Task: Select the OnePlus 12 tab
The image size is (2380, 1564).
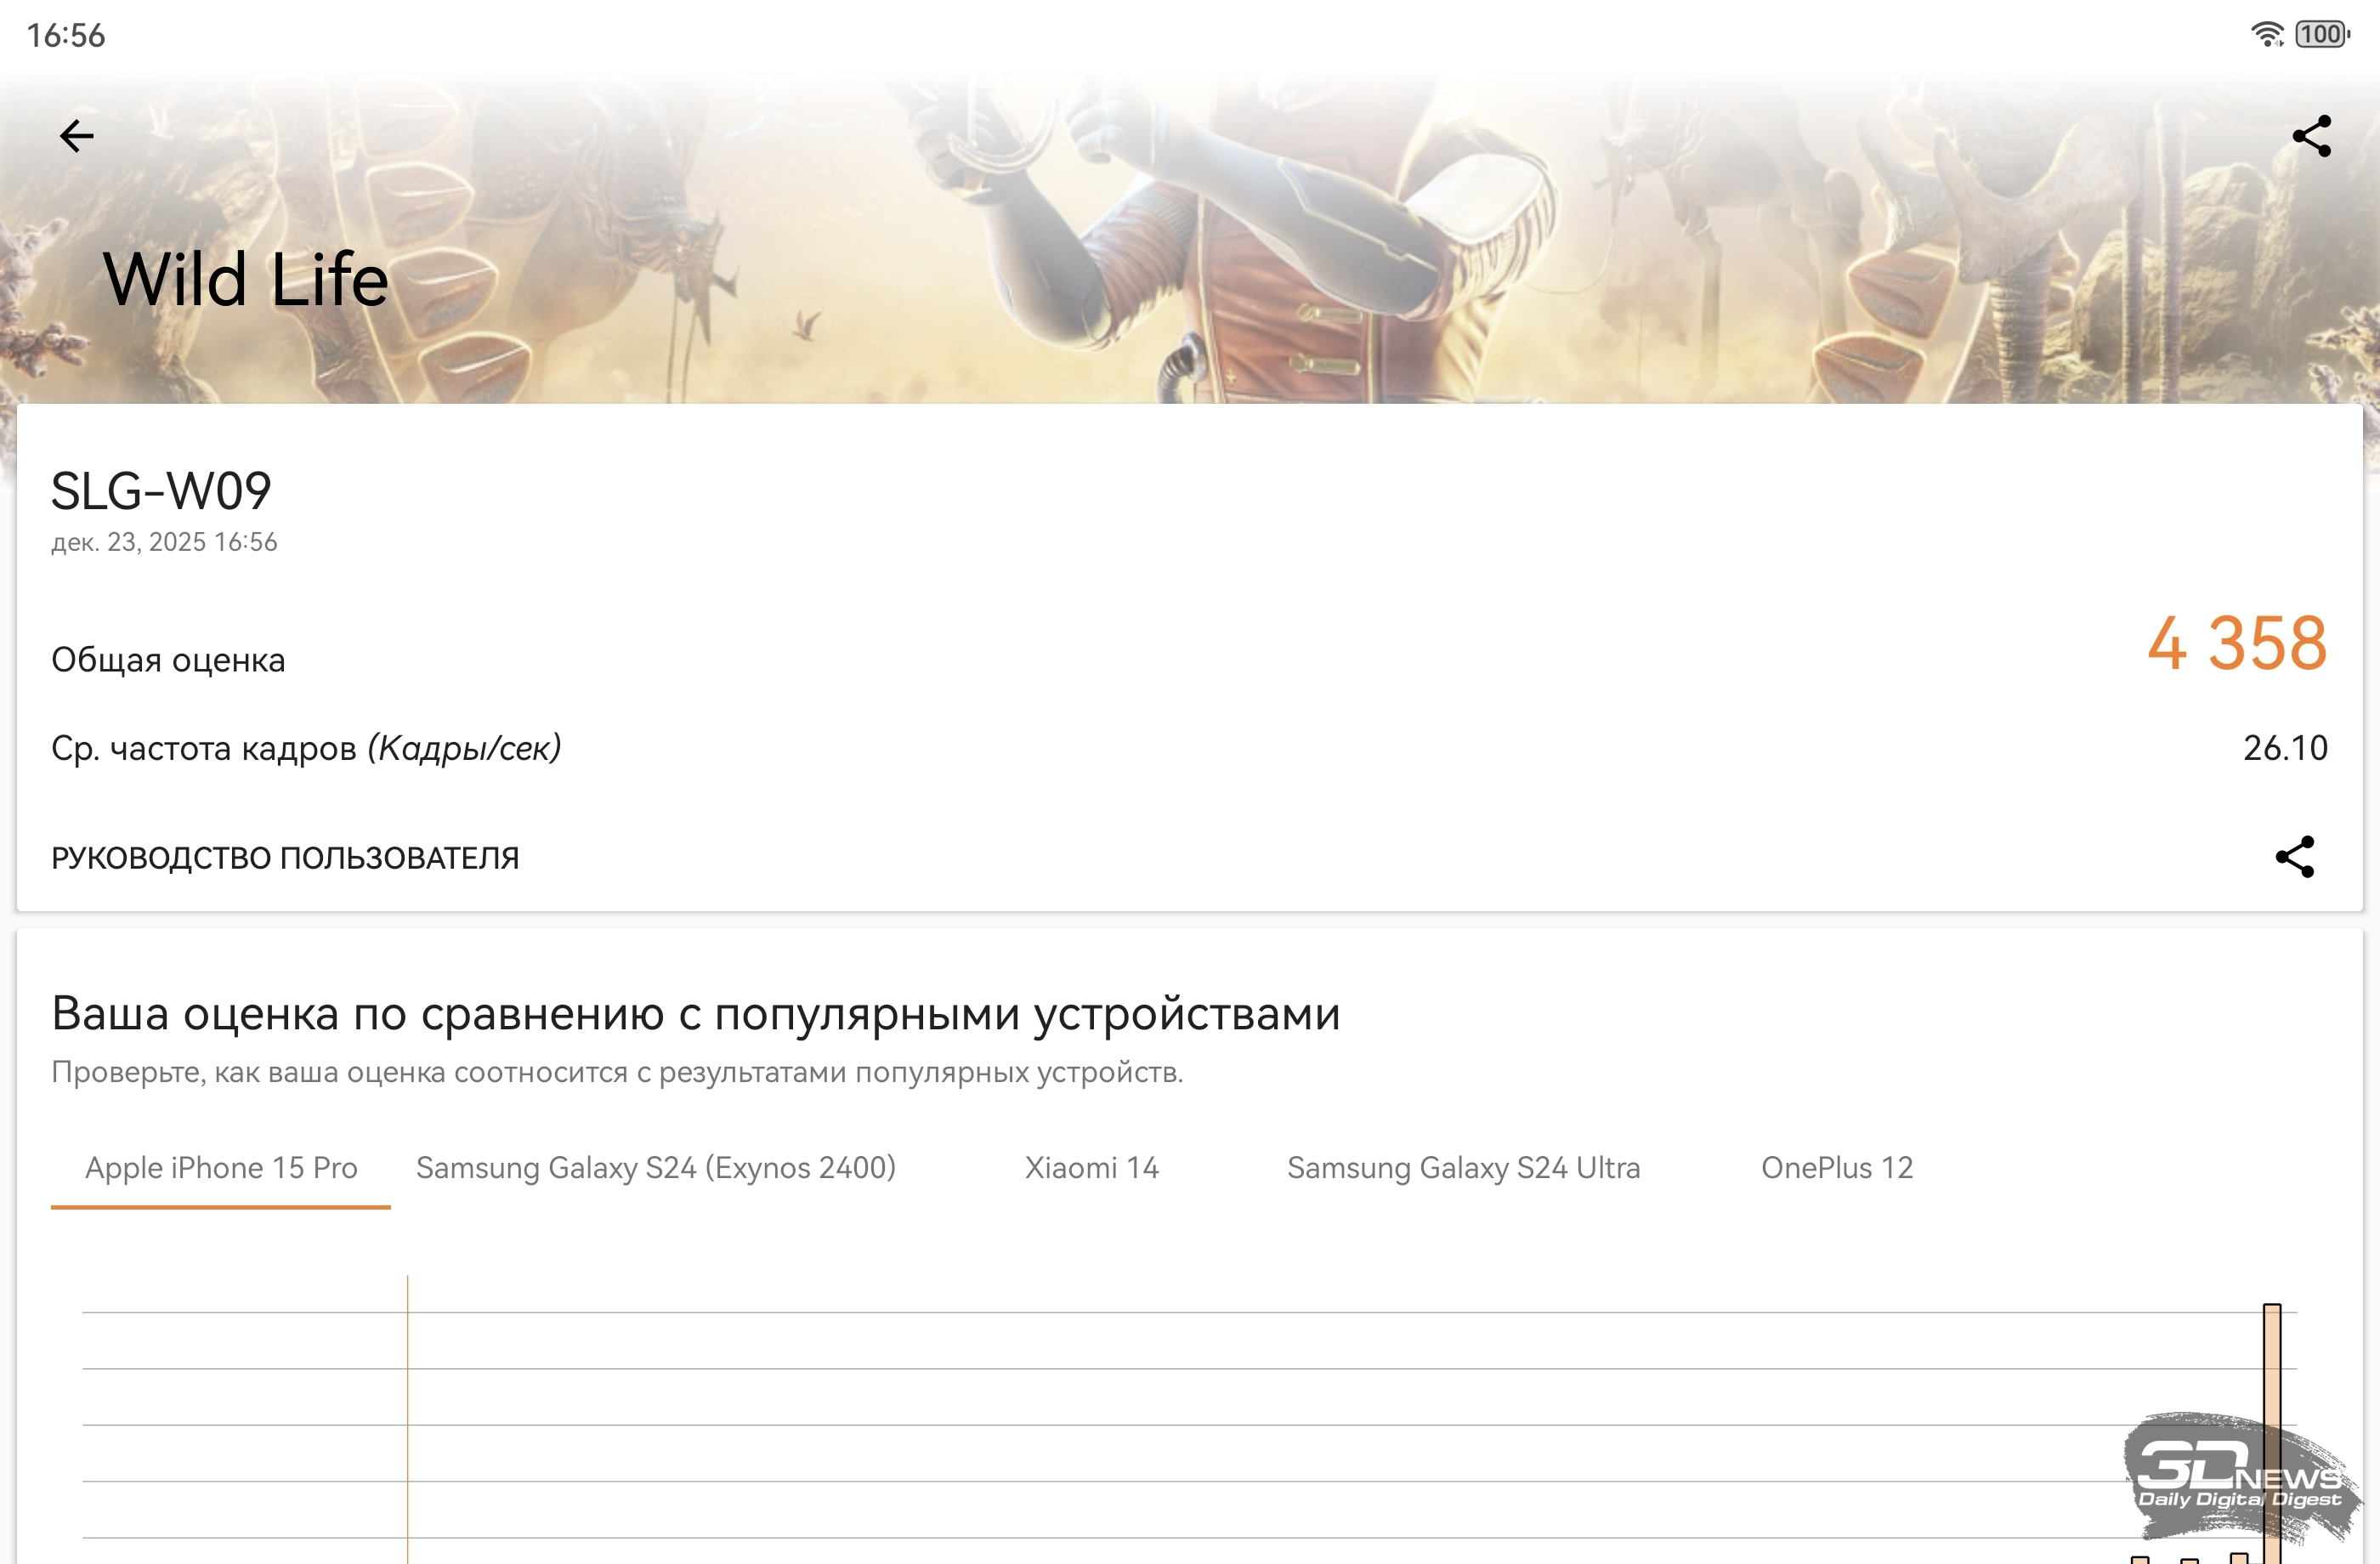Action: click(1836, 1168)
